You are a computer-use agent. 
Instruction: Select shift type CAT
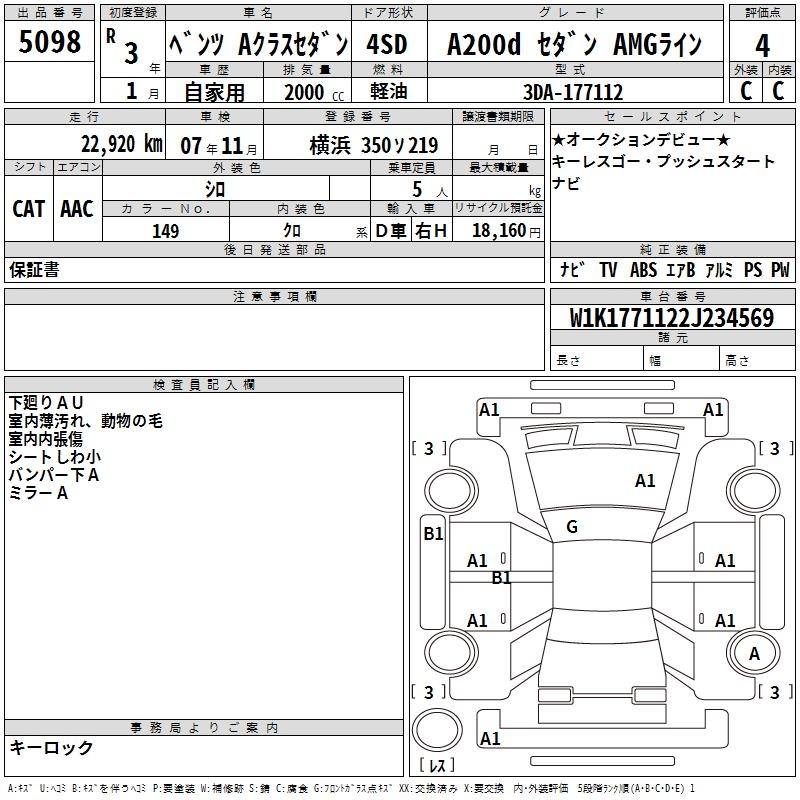tap(29, 209)
